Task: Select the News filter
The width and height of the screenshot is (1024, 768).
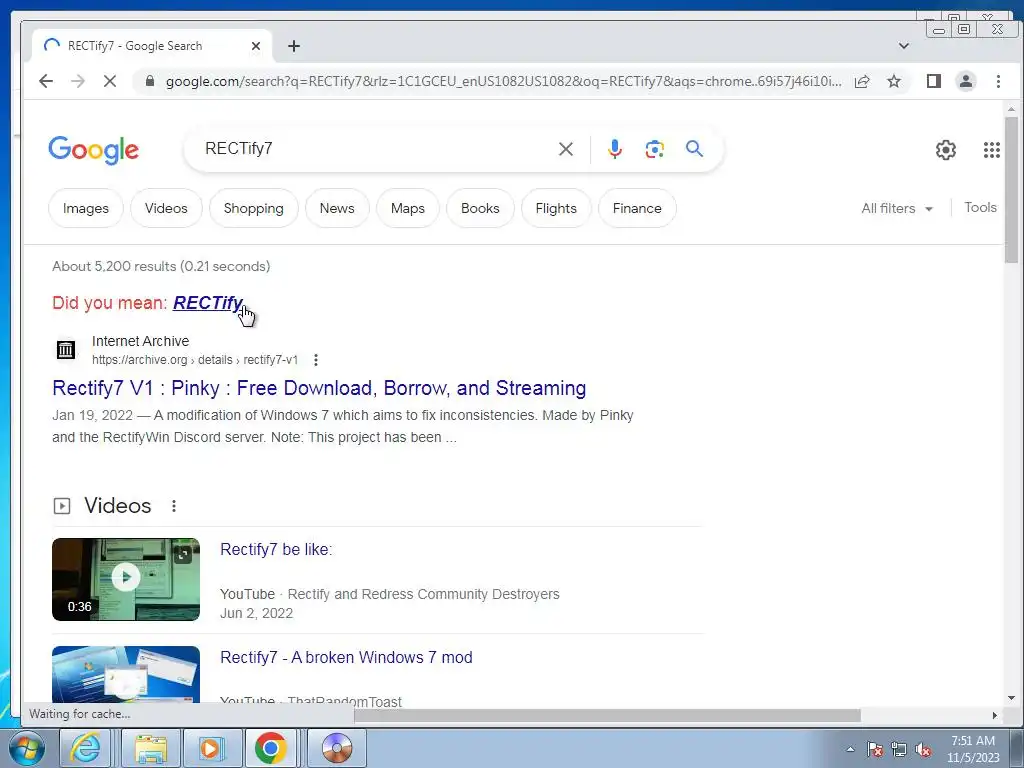Action: click(x=337, y=208)
